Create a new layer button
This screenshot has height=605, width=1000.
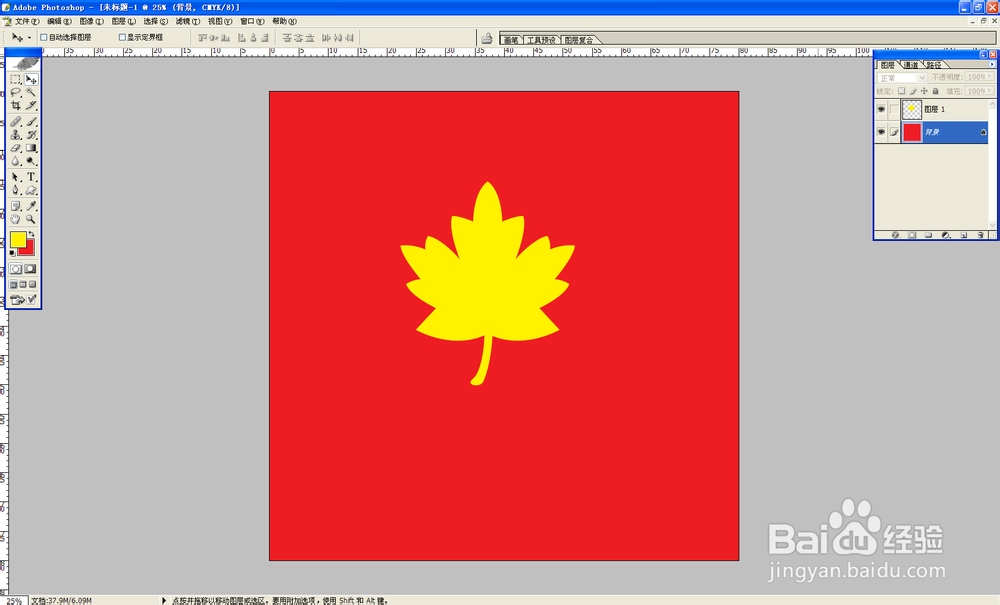(x=964, y=235)
